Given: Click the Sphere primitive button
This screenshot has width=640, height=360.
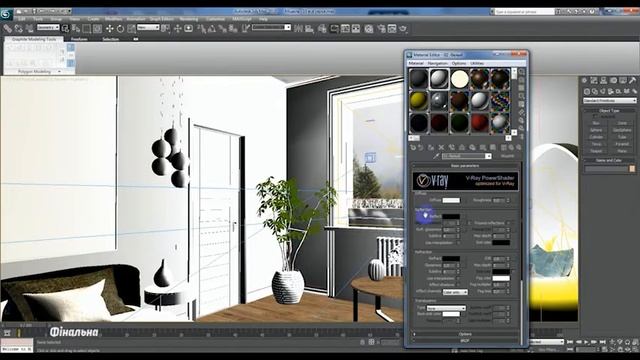Looking at the screenshot, I should pos(596,130).
